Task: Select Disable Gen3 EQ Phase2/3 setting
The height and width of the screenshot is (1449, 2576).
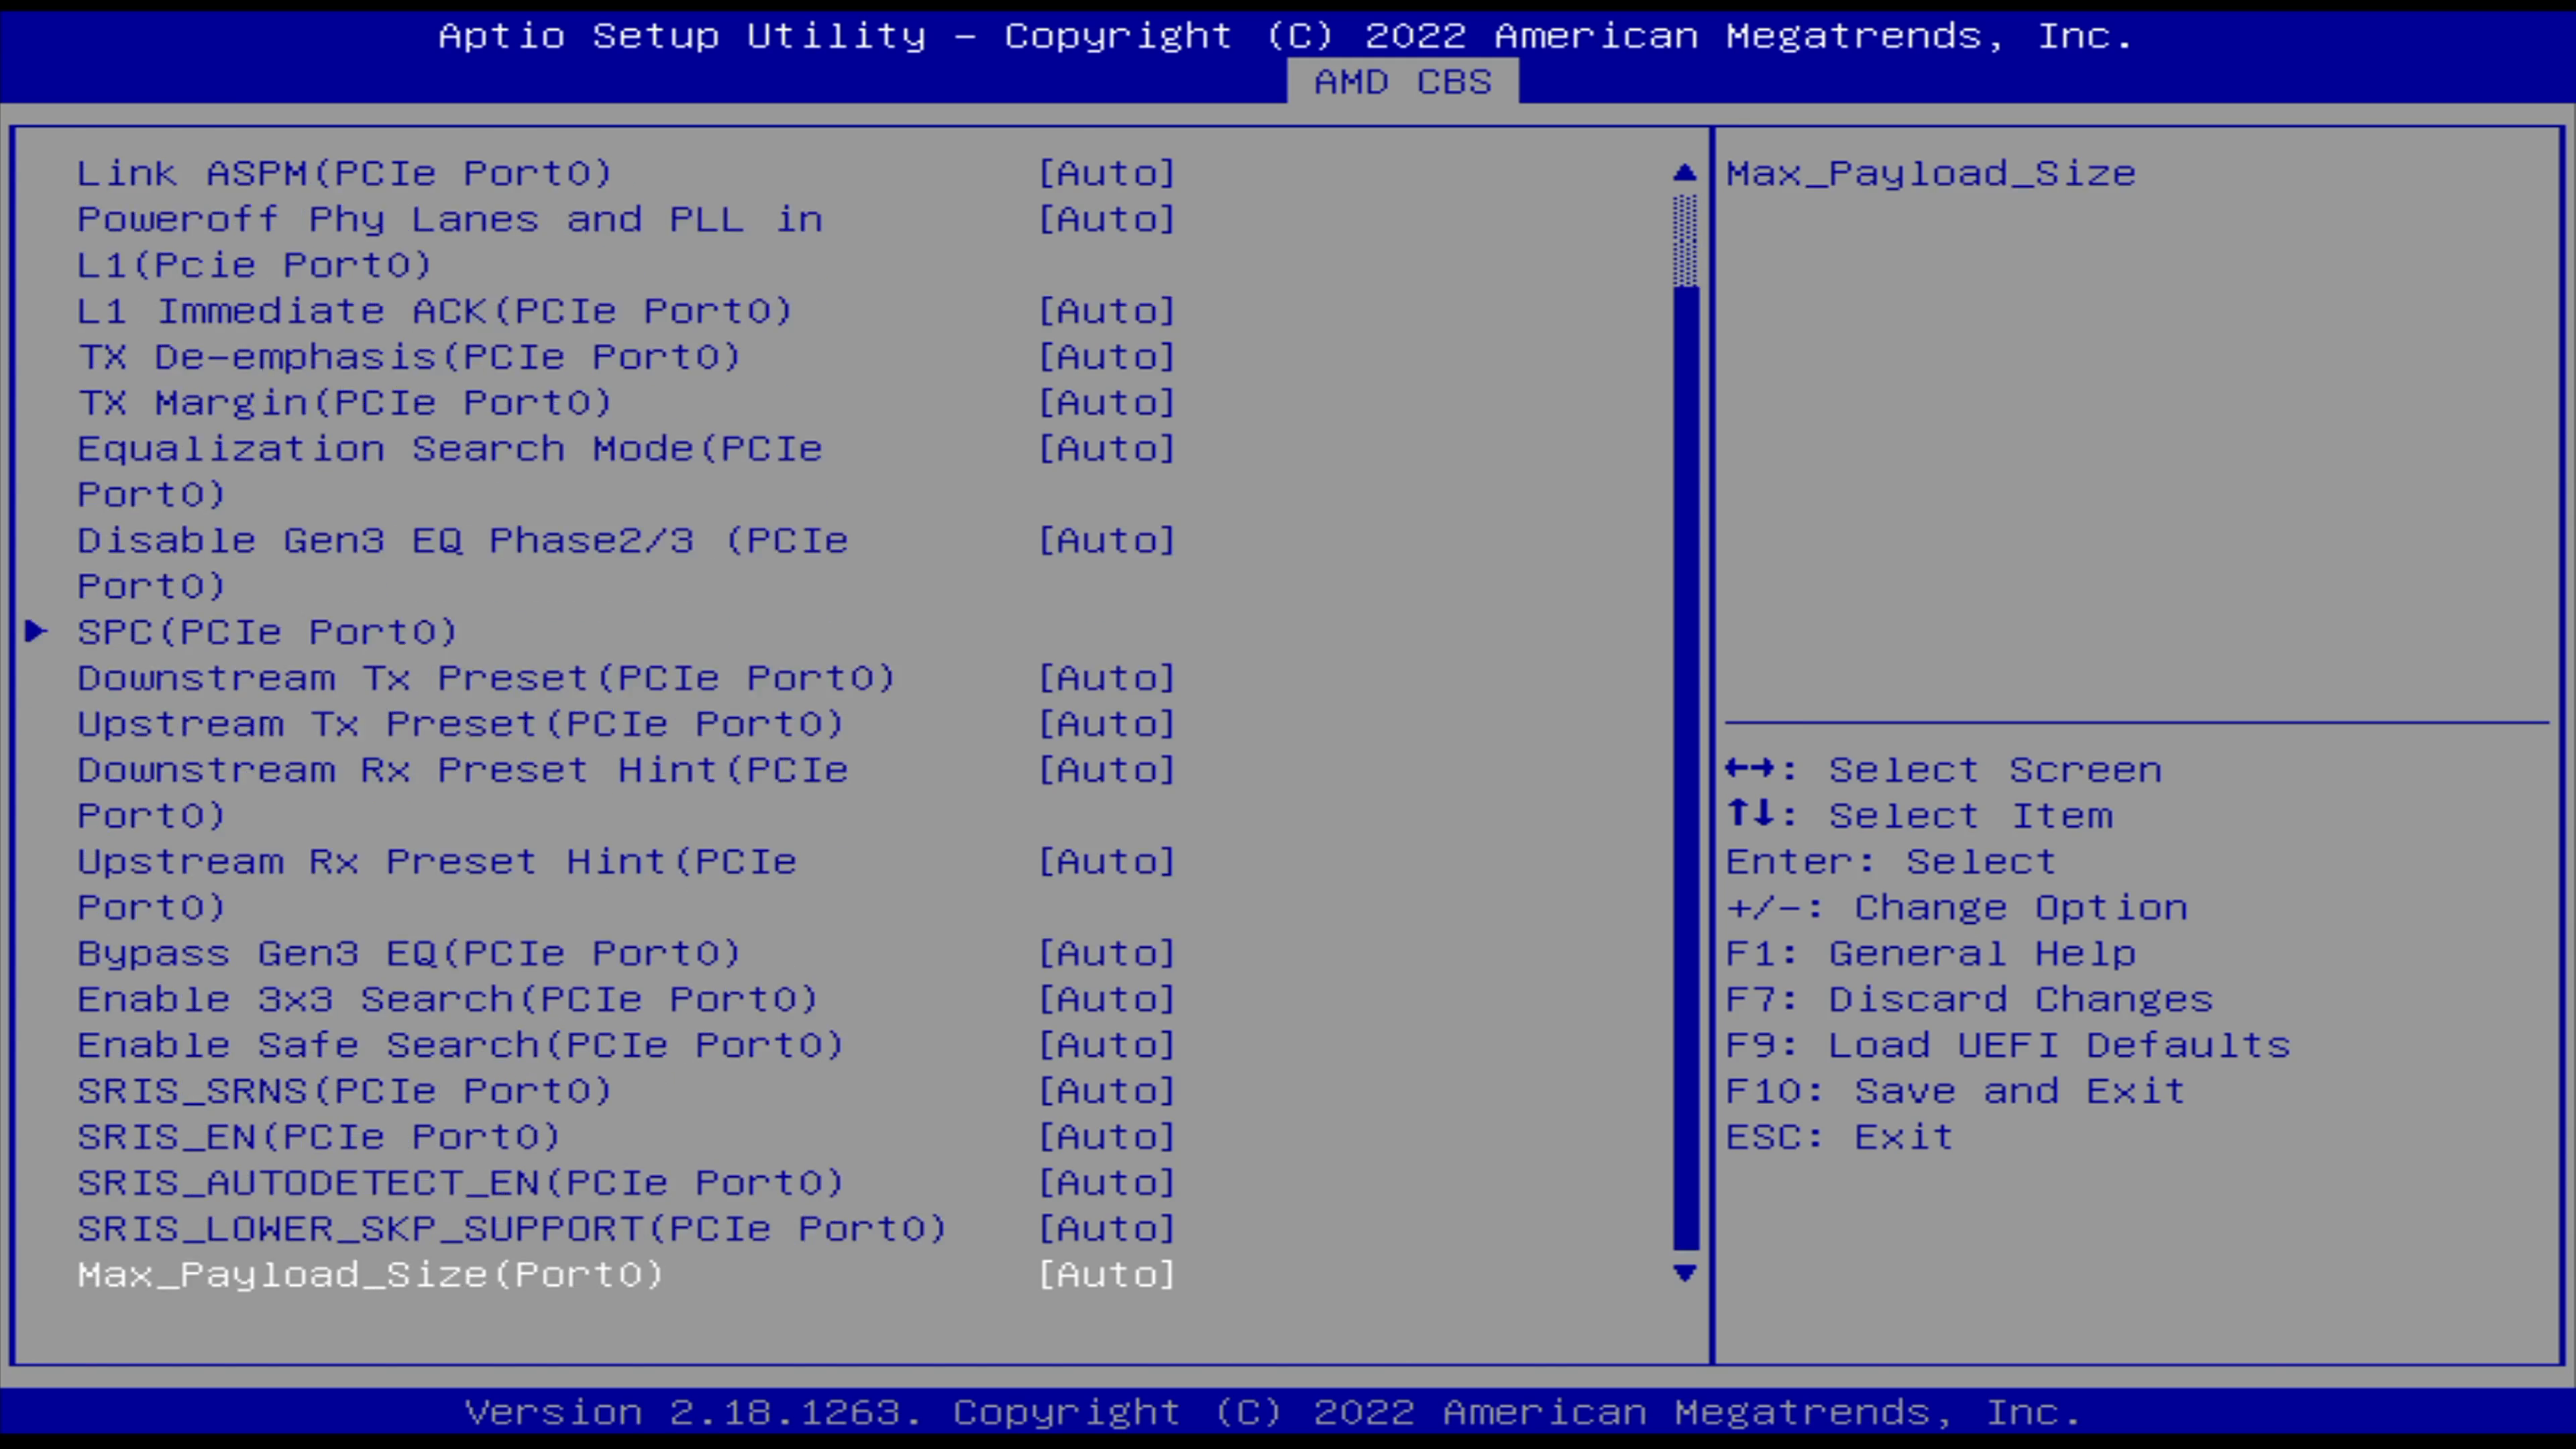Action: [x=463, y=563]
